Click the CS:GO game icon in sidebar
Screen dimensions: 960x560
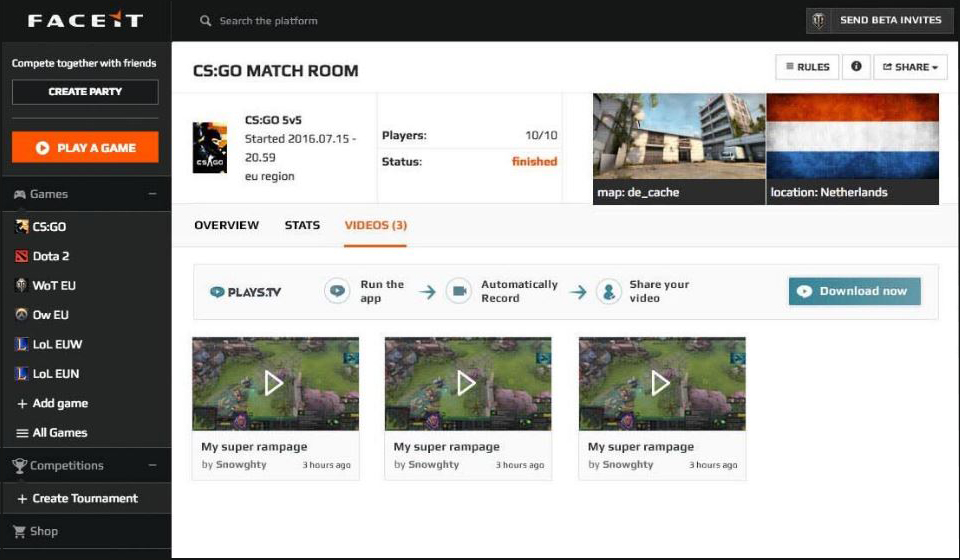(x=21, y=226)
